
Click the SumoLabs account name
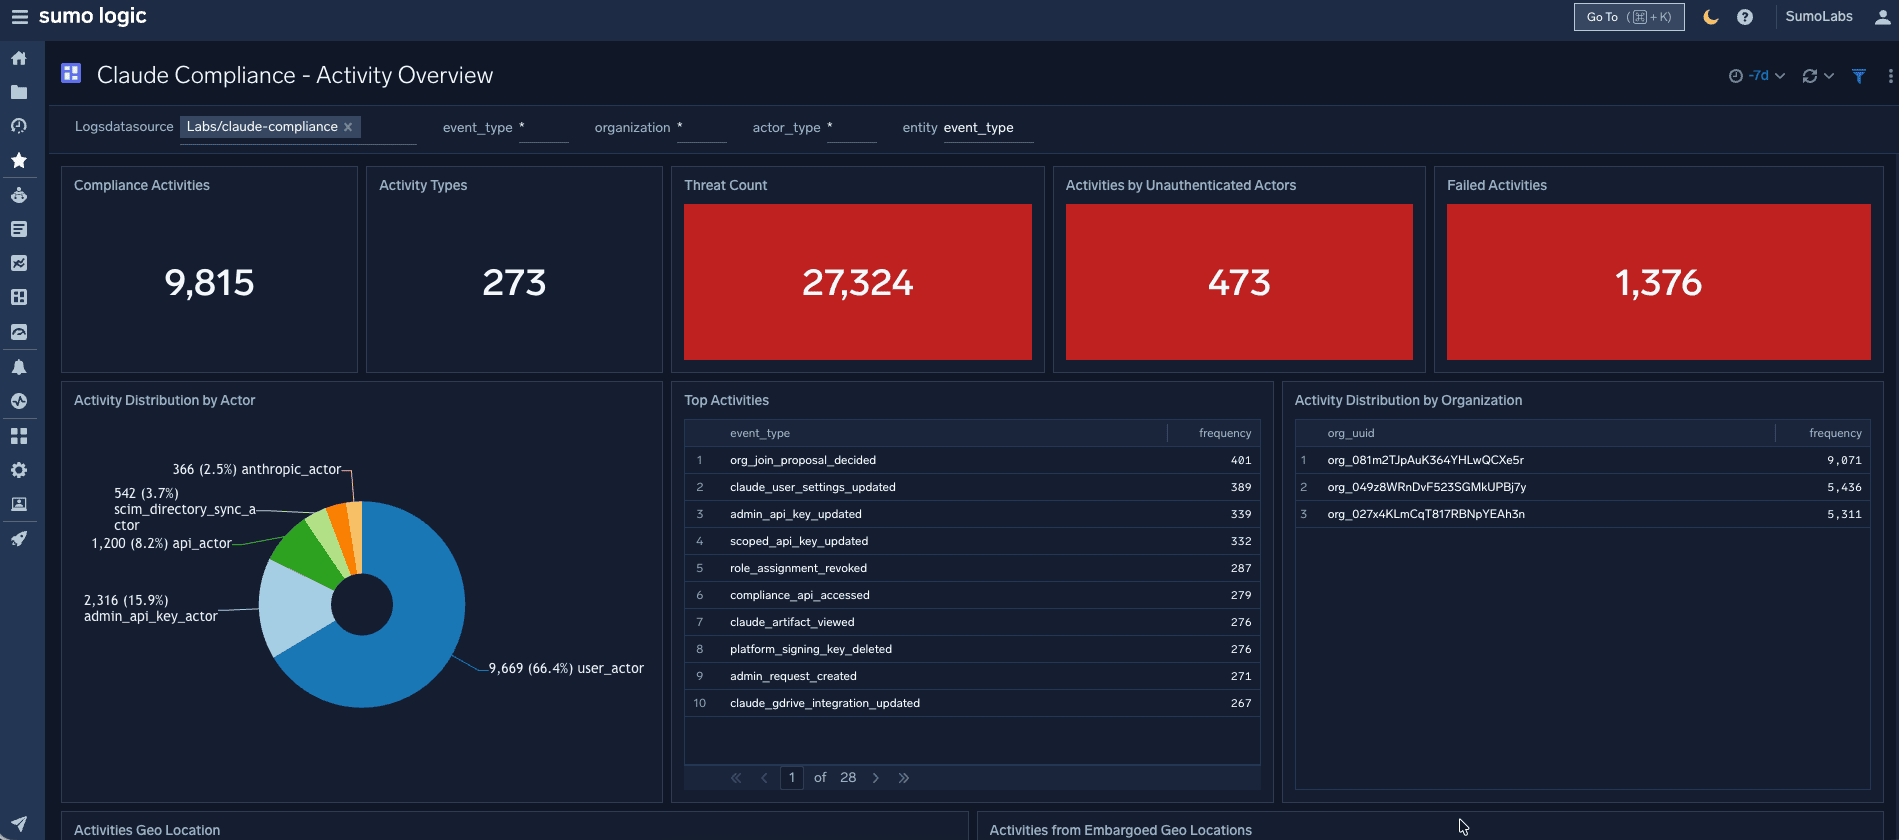pos(1819,17)
